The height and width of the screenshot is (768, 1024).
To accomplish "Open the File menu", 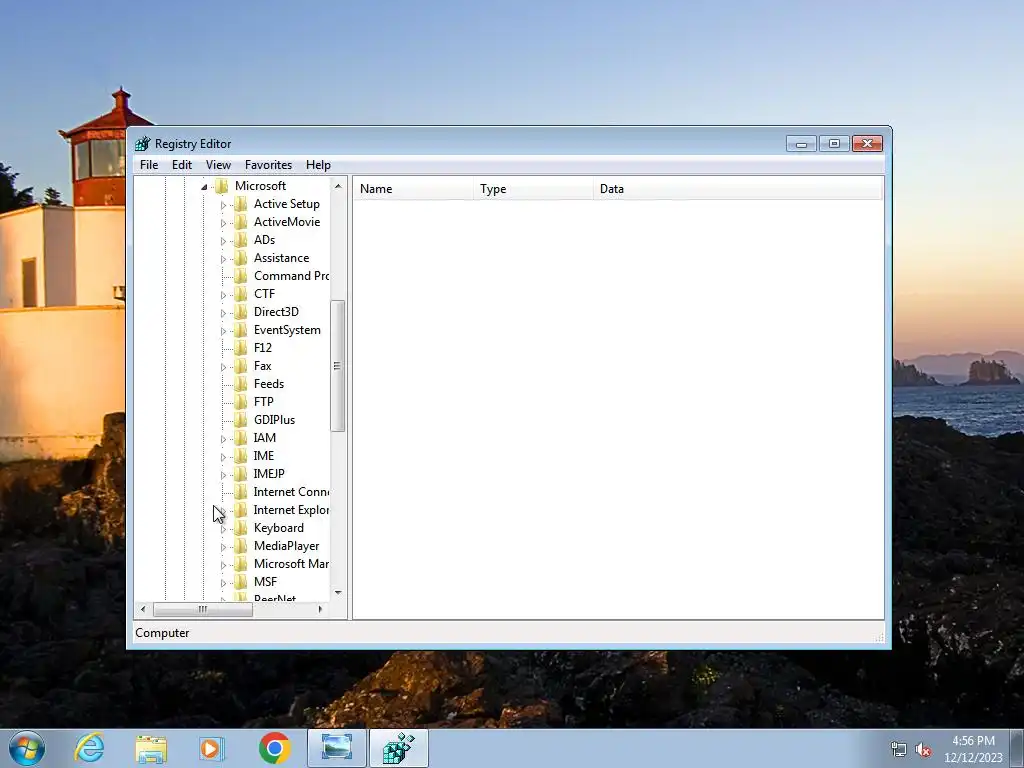I will pos(149,165).
